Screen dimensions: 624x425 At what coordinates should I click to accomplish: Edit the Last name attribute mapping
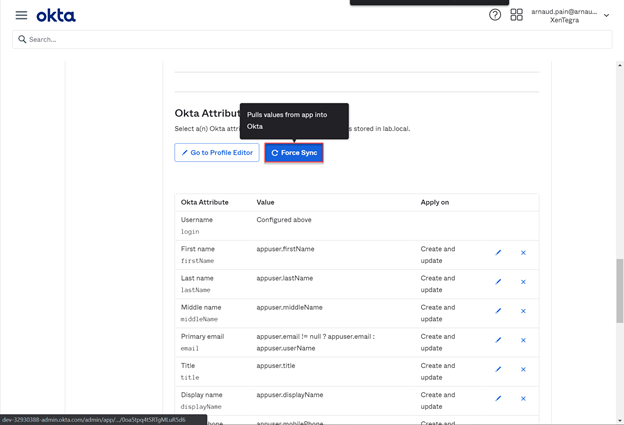pyautogui.click(x=499, y=282)
